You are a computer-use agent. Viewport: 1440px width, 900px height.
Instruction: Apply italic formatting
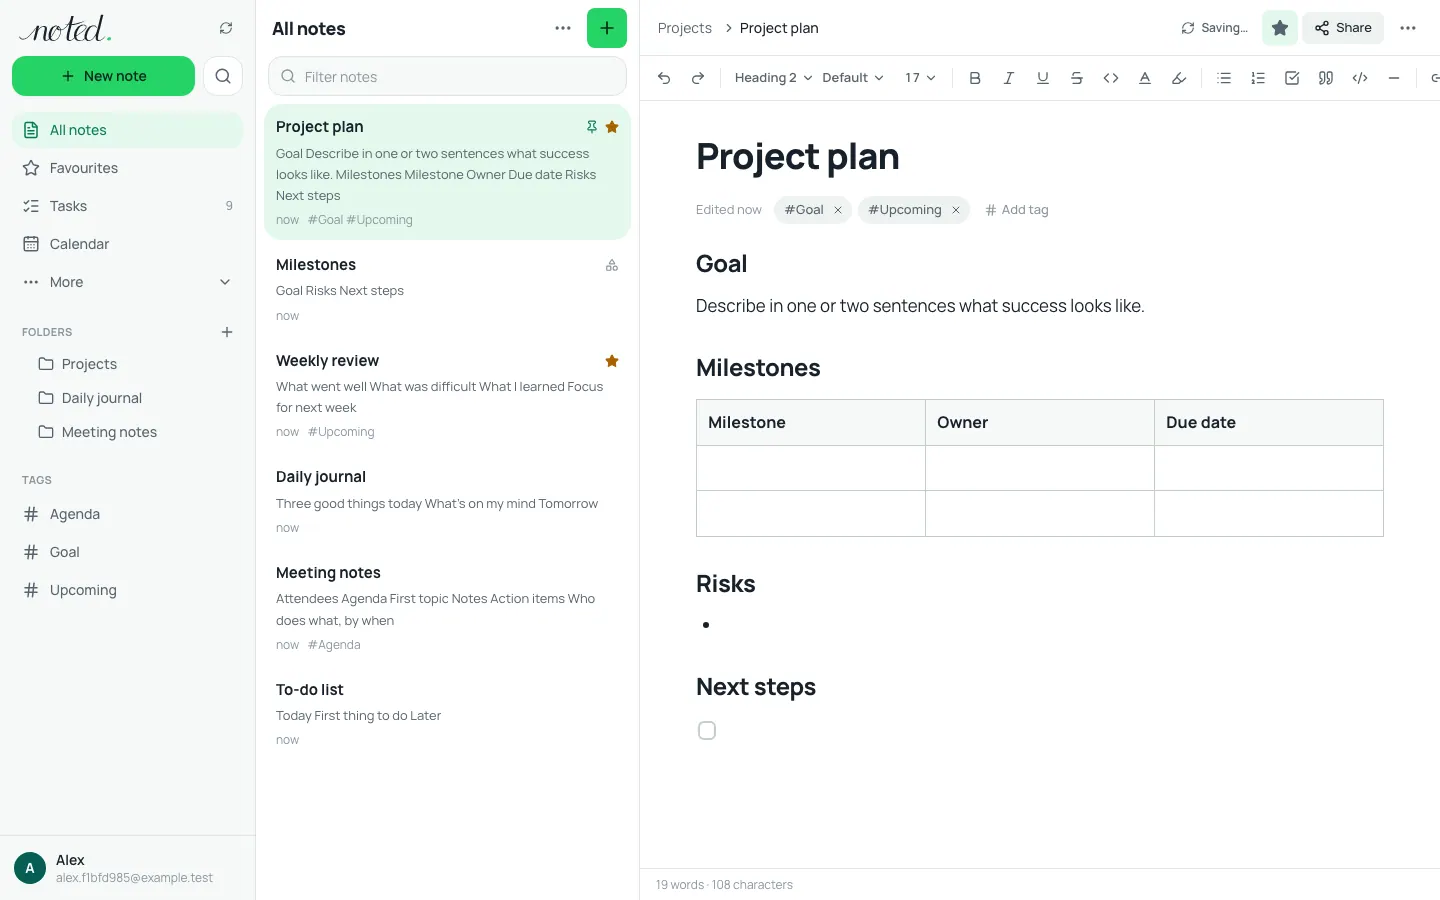tap(1009, 78)
